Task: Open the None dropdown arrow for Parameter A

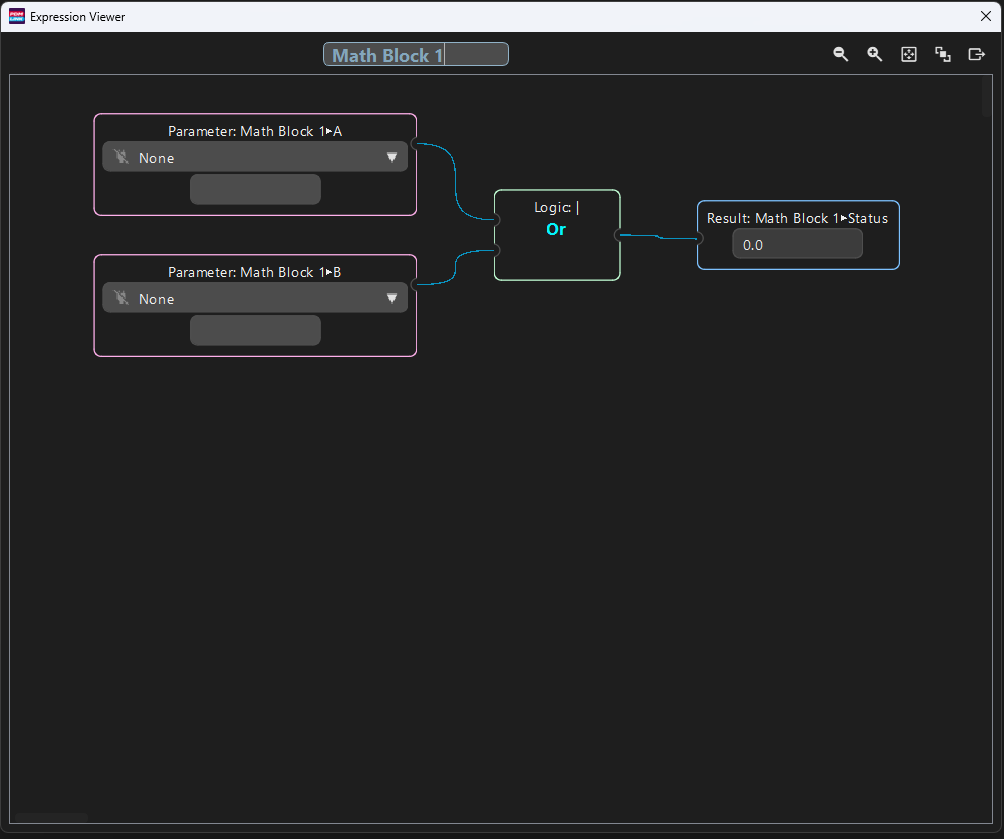Action: pos(392,157)
